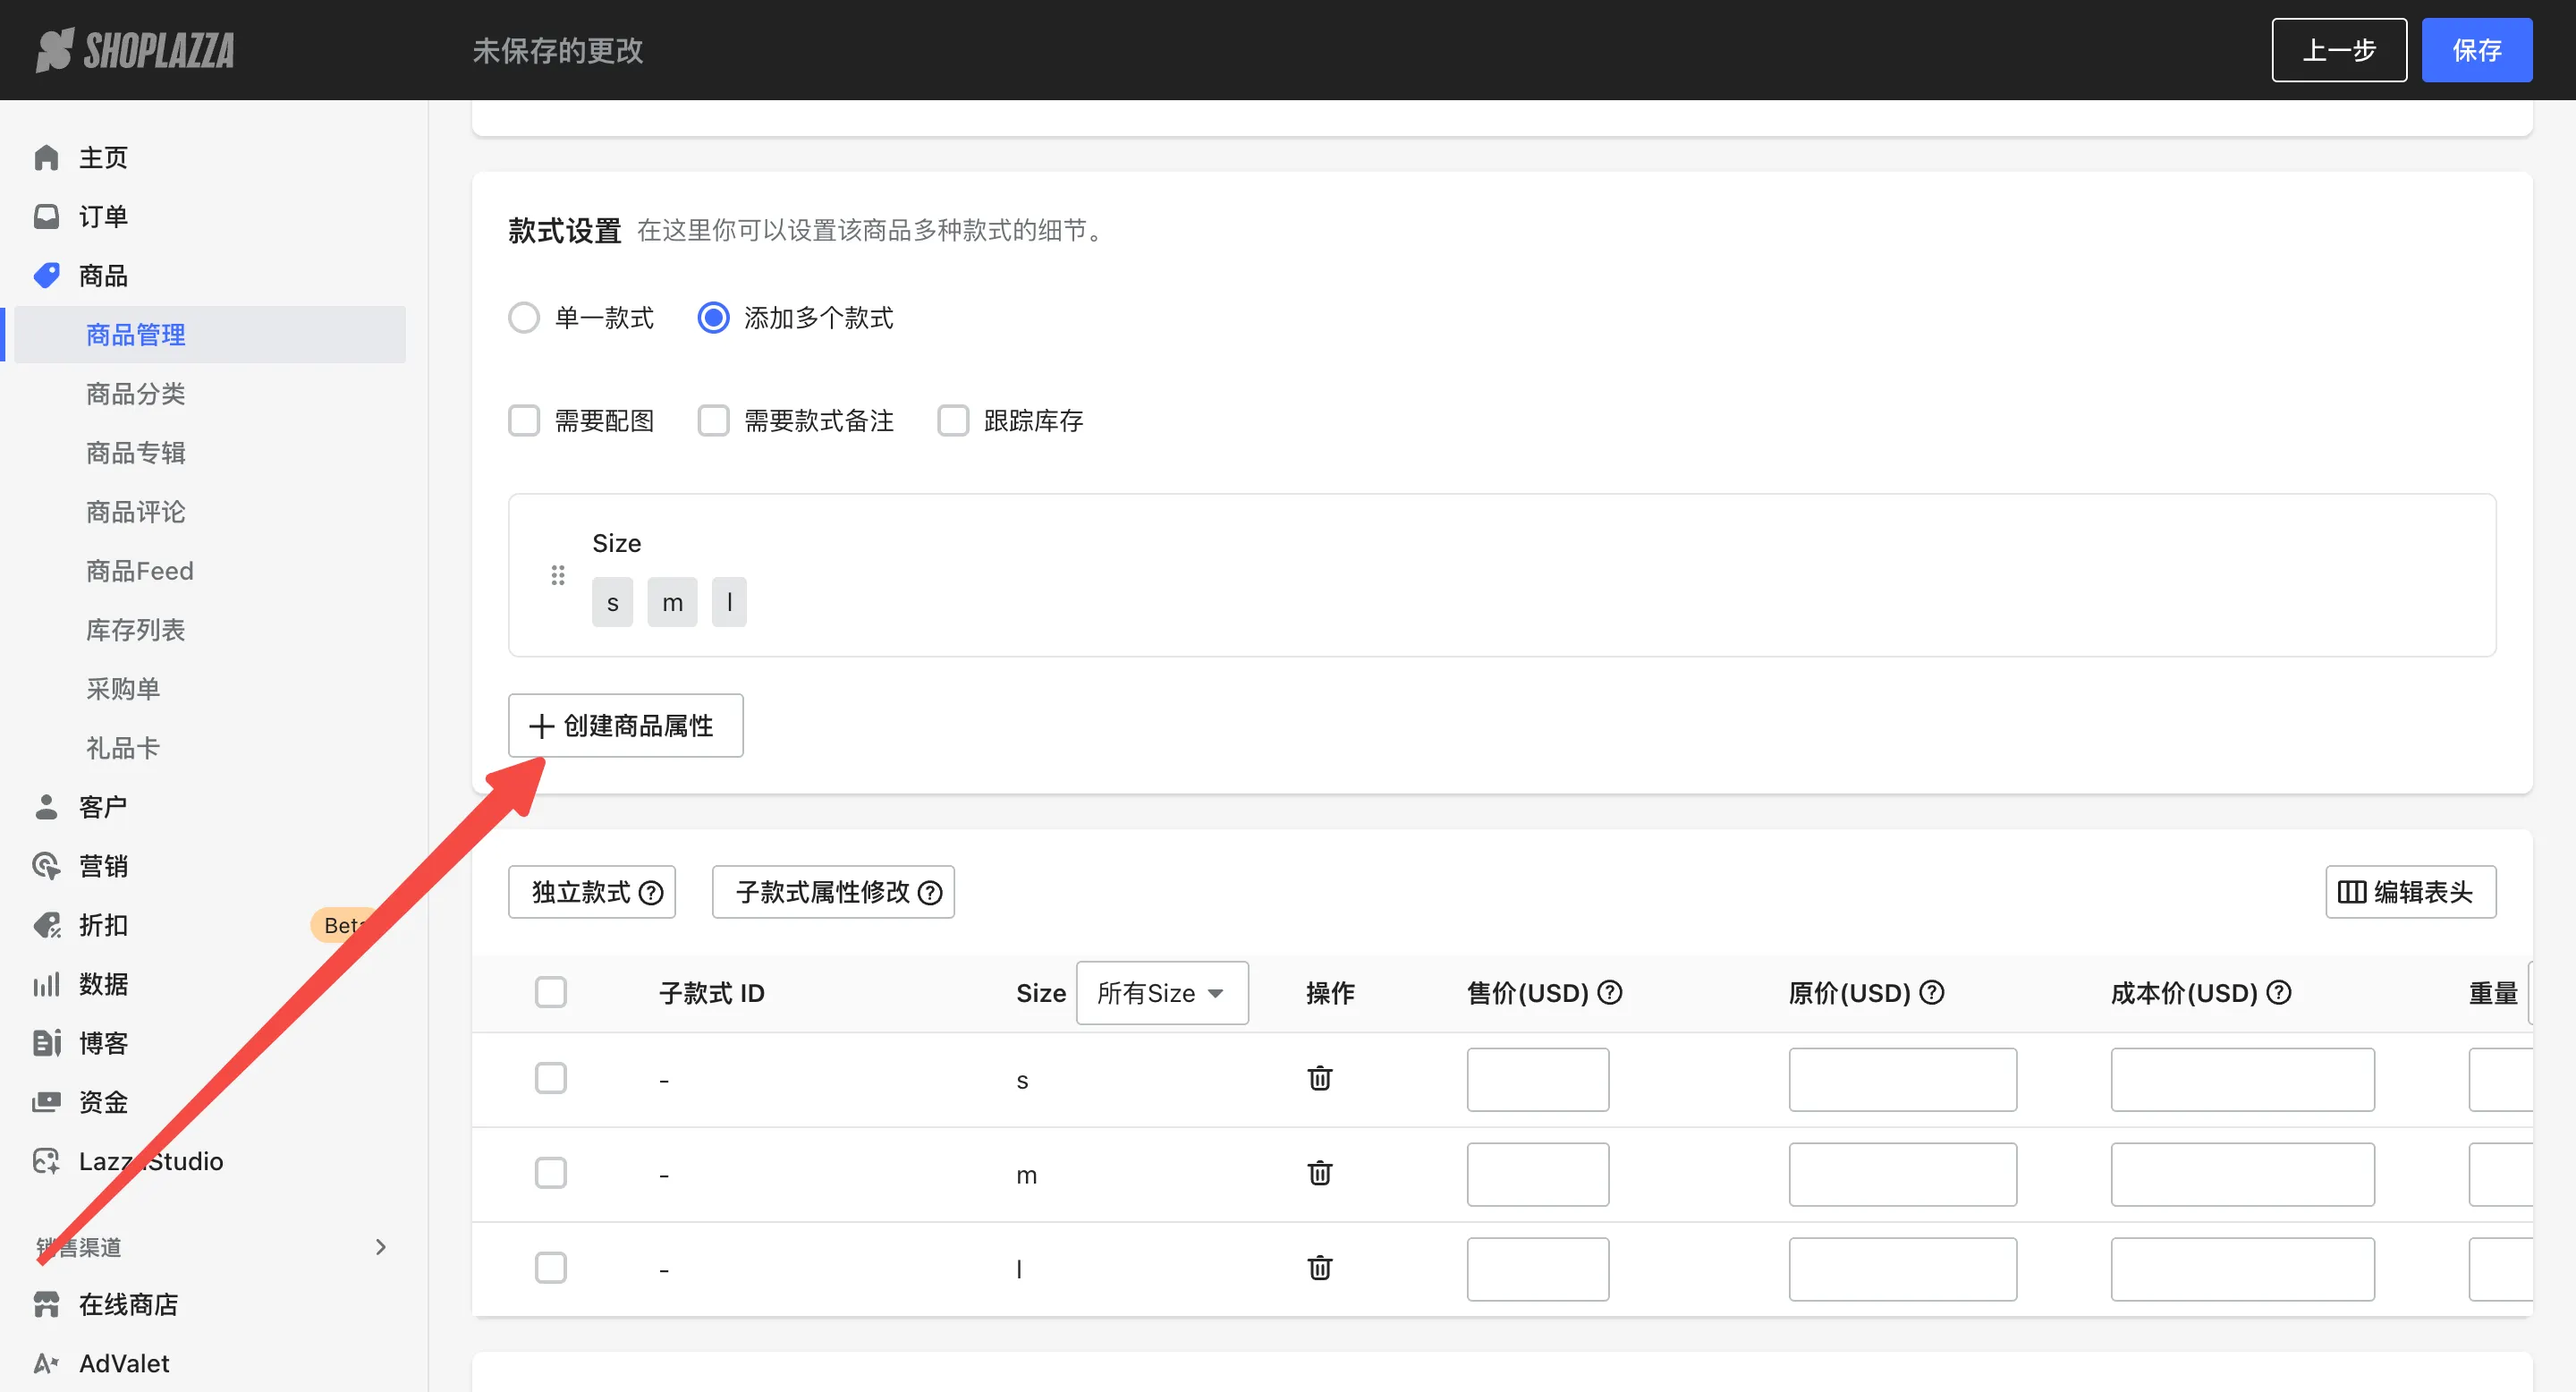Viewport: 2576px width, 1392px height.
Task: Open 商品专辑 in the sidebar
Action: [136, 453]
